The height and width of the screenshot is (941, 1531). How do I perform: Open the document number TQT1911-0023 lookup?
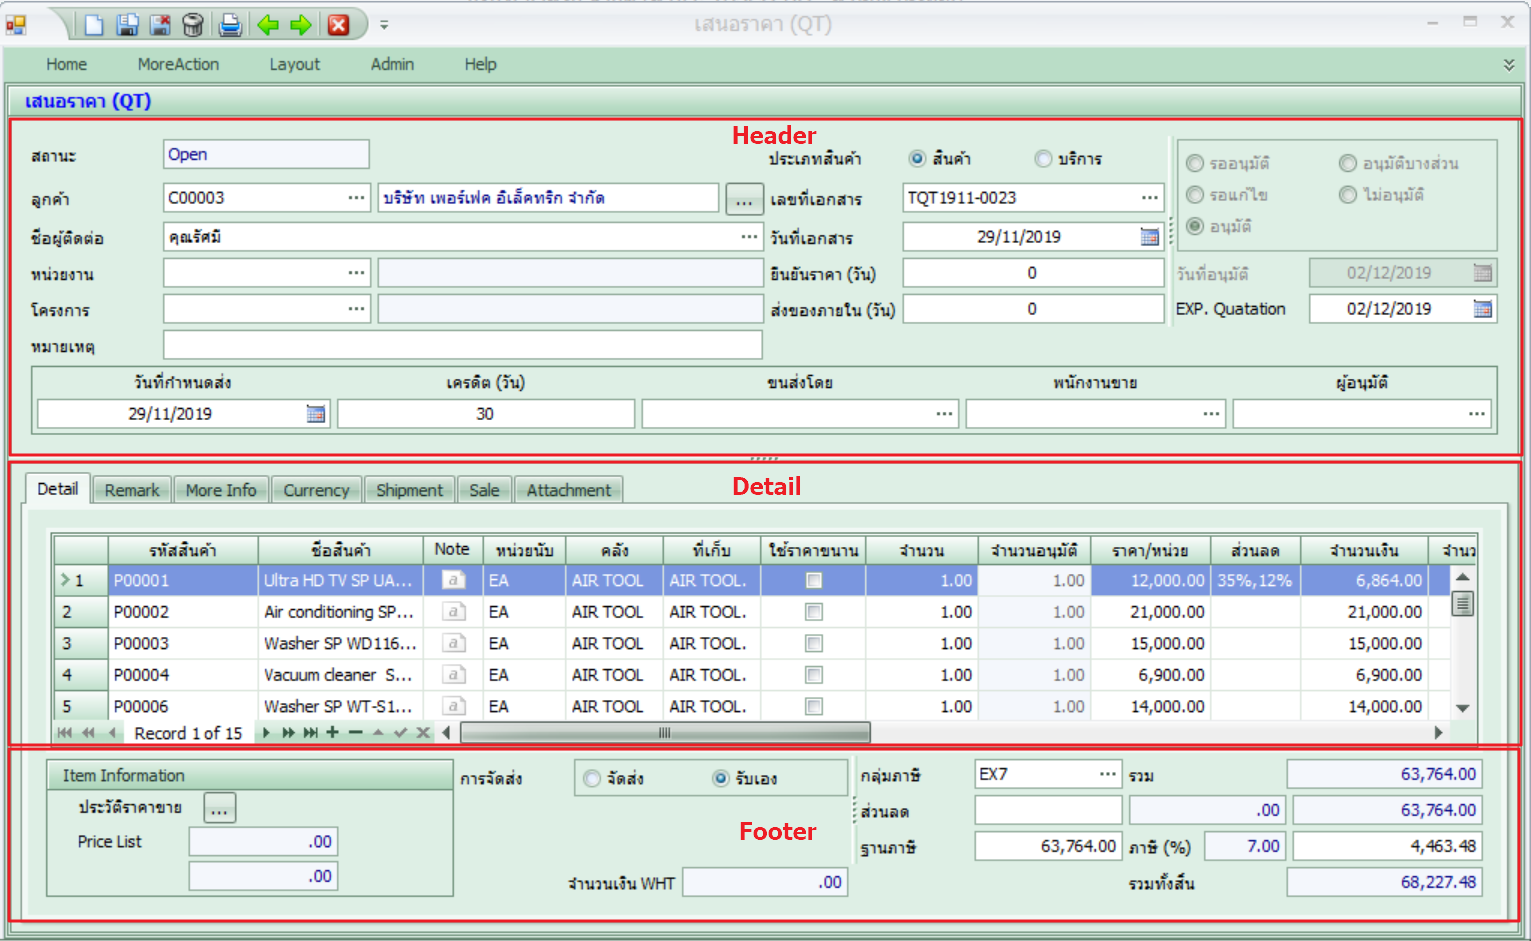coord(1150,198)
